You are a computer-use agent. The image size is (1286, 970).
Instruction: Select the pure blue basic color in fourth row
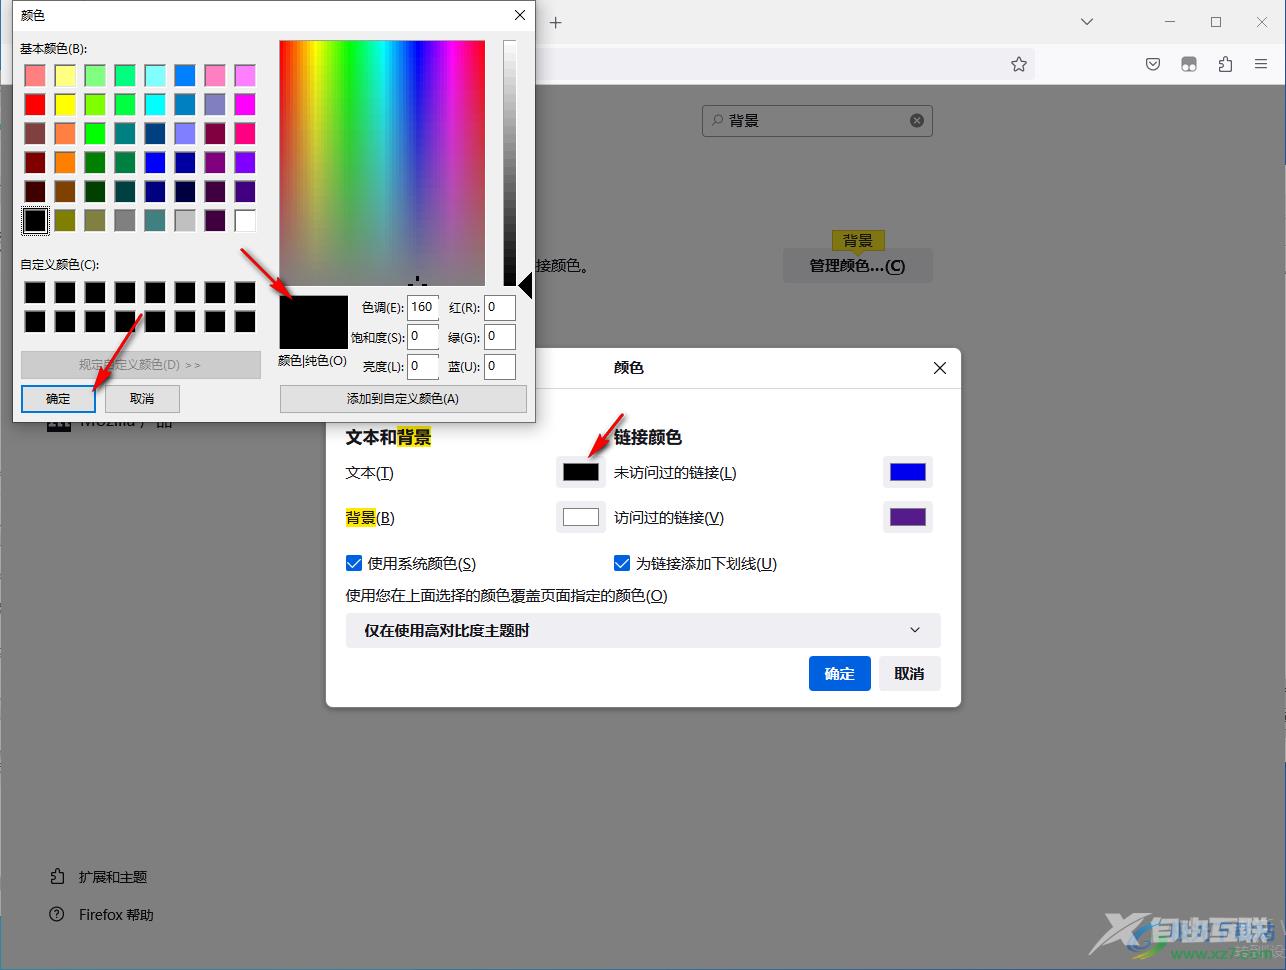155,162
